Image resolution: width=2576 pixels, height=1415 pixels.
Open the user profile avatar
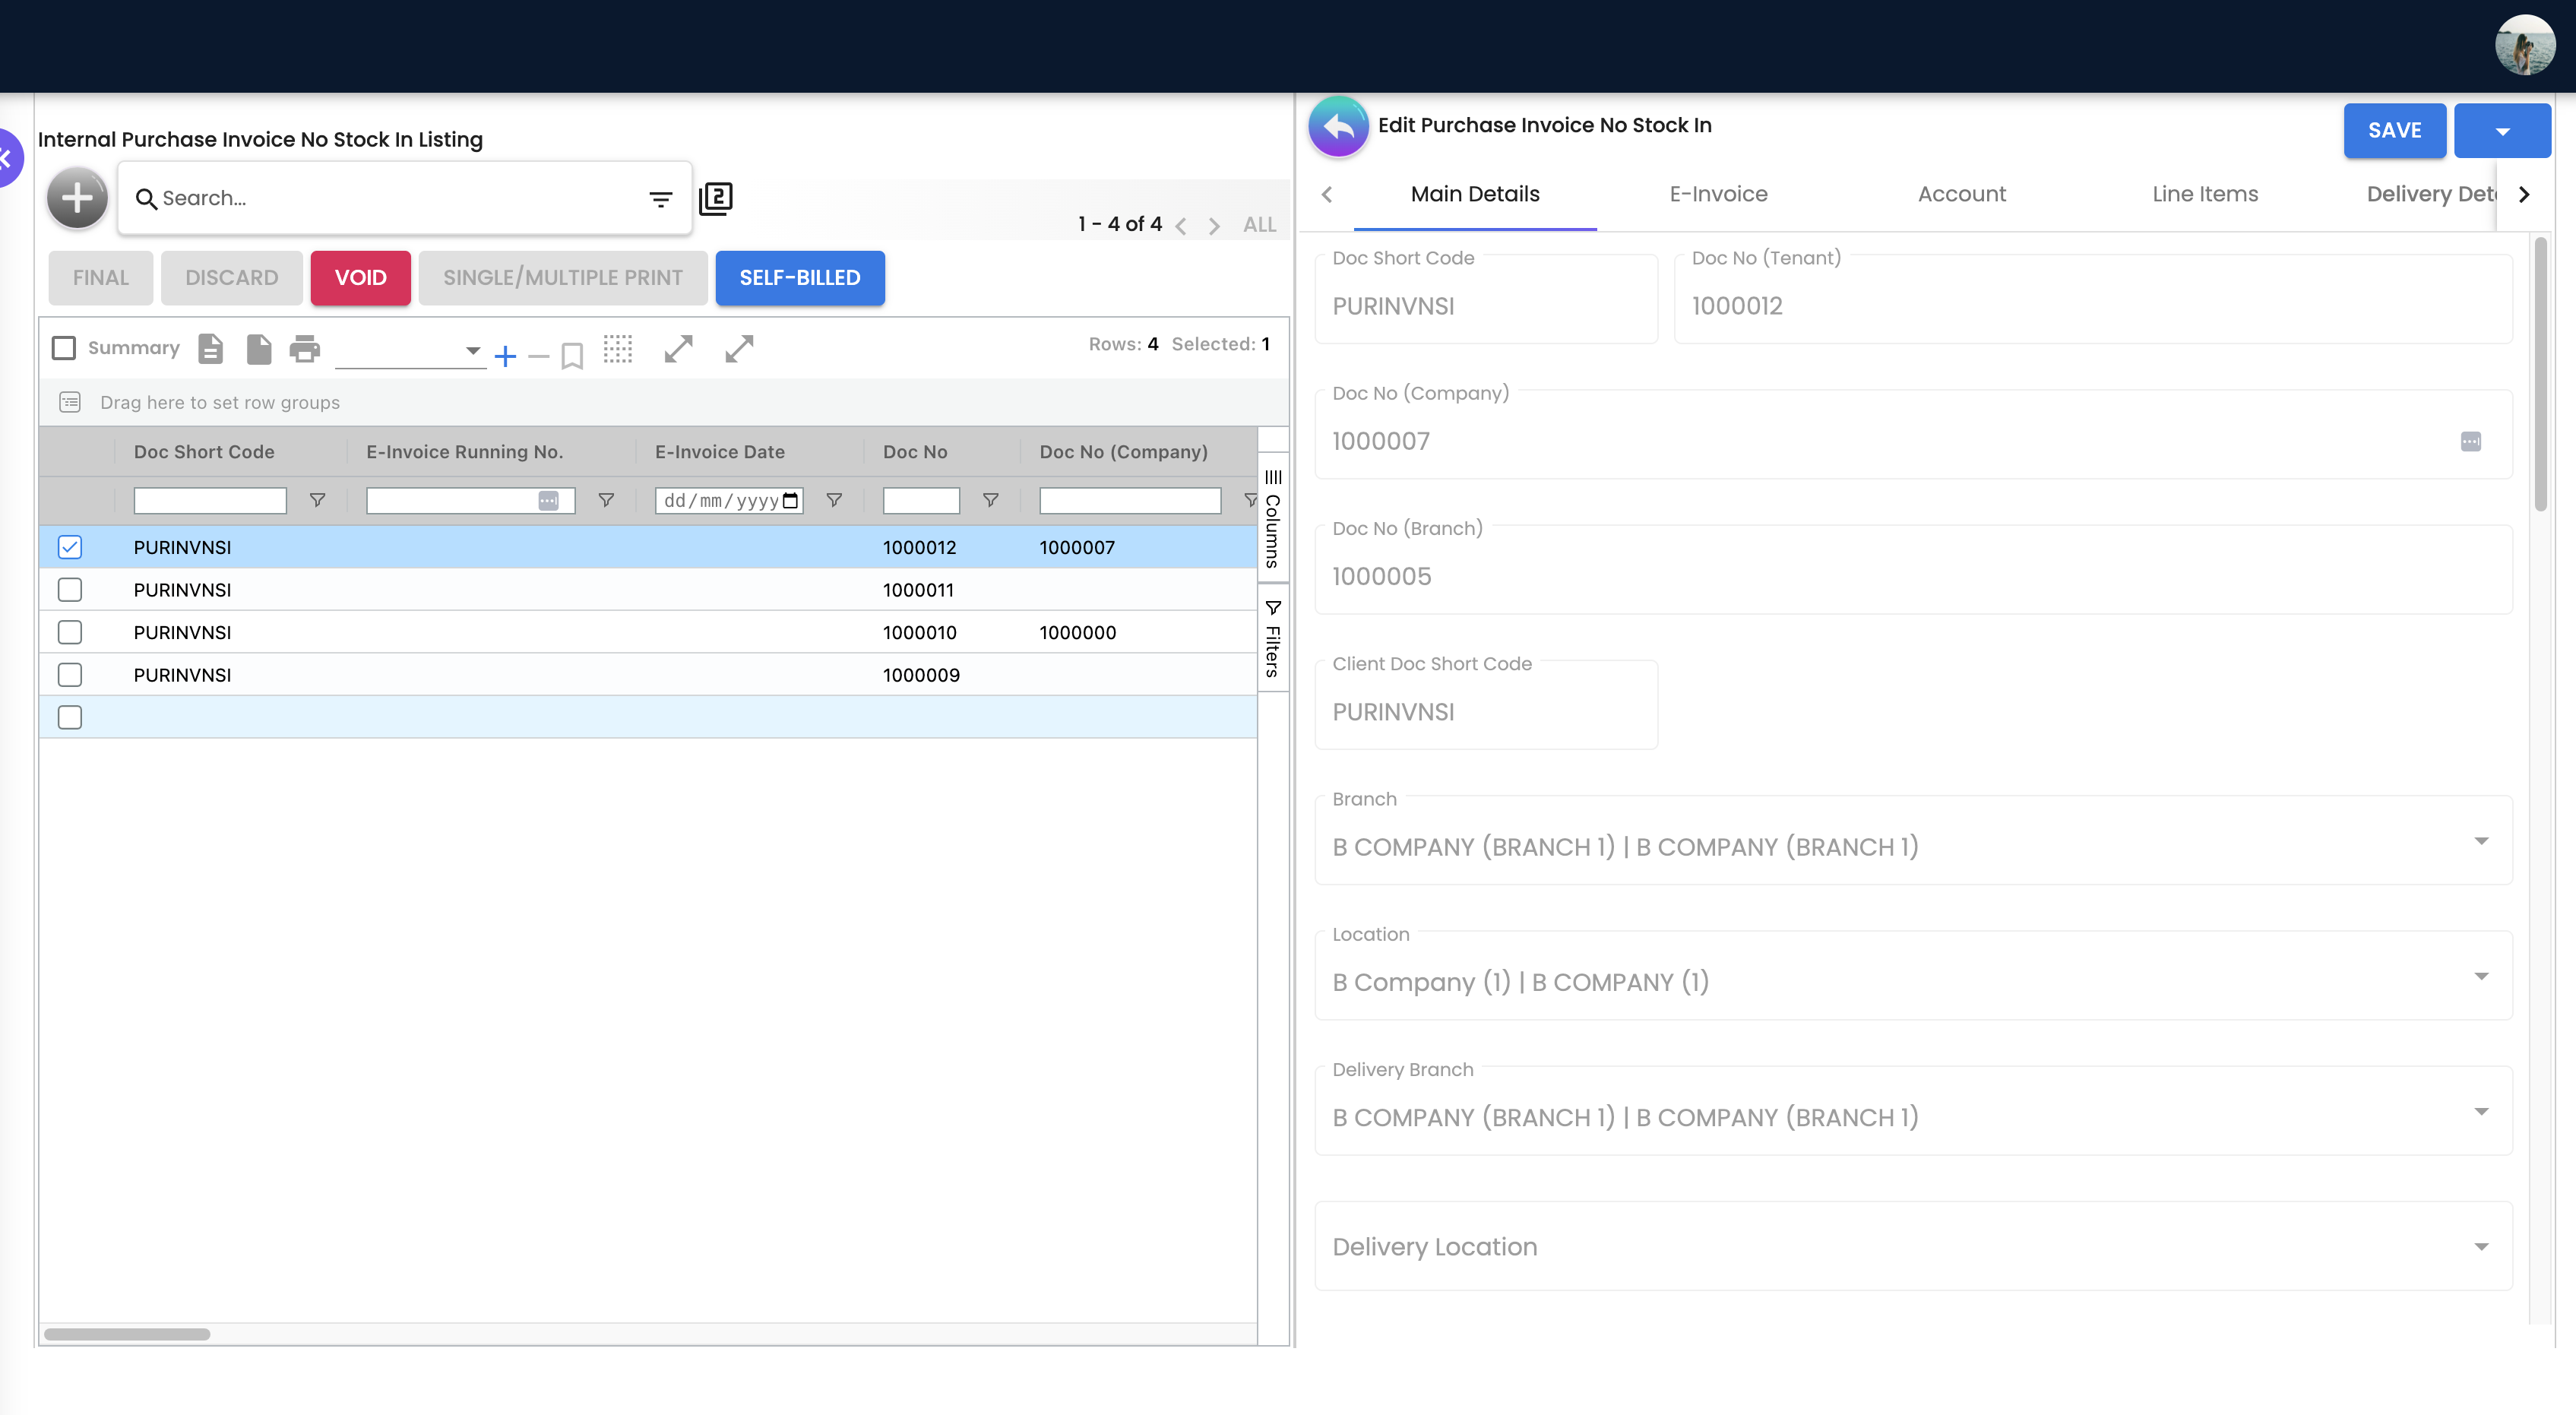click(2525, 45)
